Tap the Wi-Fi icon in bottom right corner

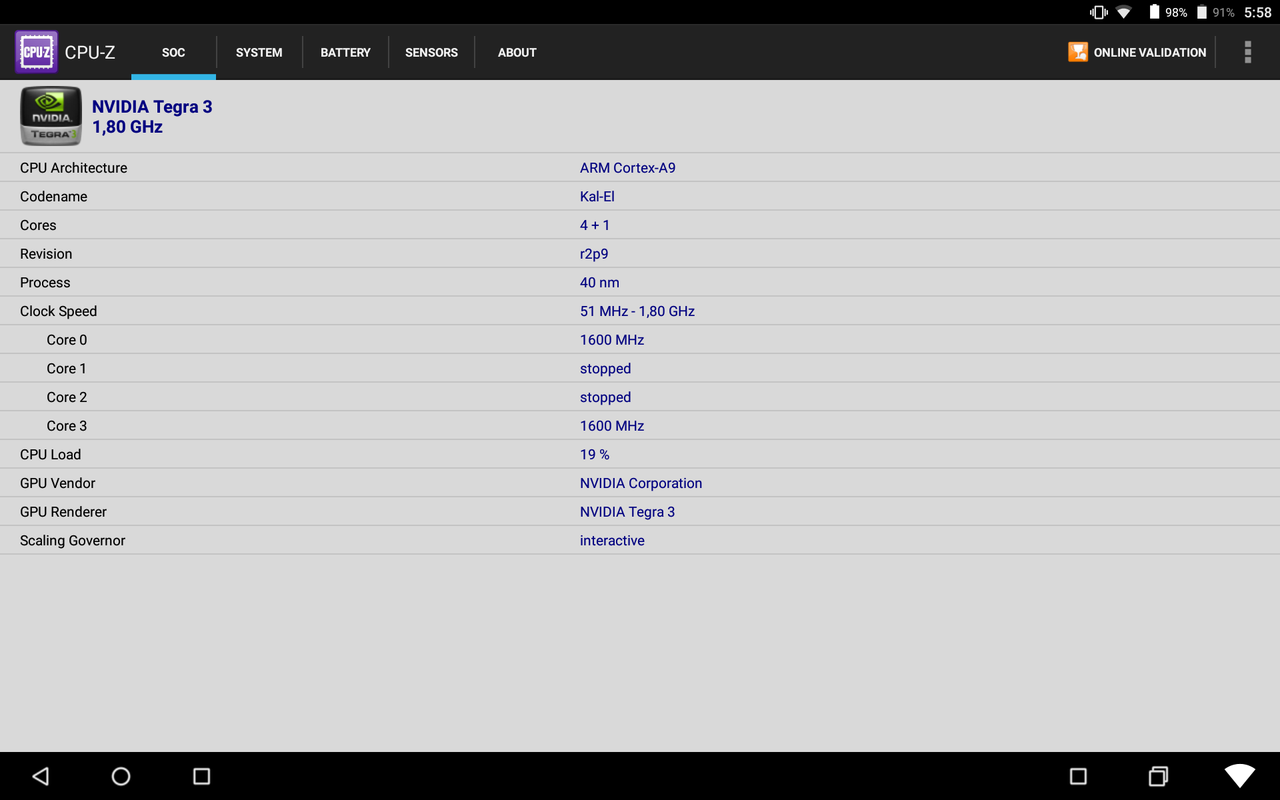click(x=1240, y=776)
